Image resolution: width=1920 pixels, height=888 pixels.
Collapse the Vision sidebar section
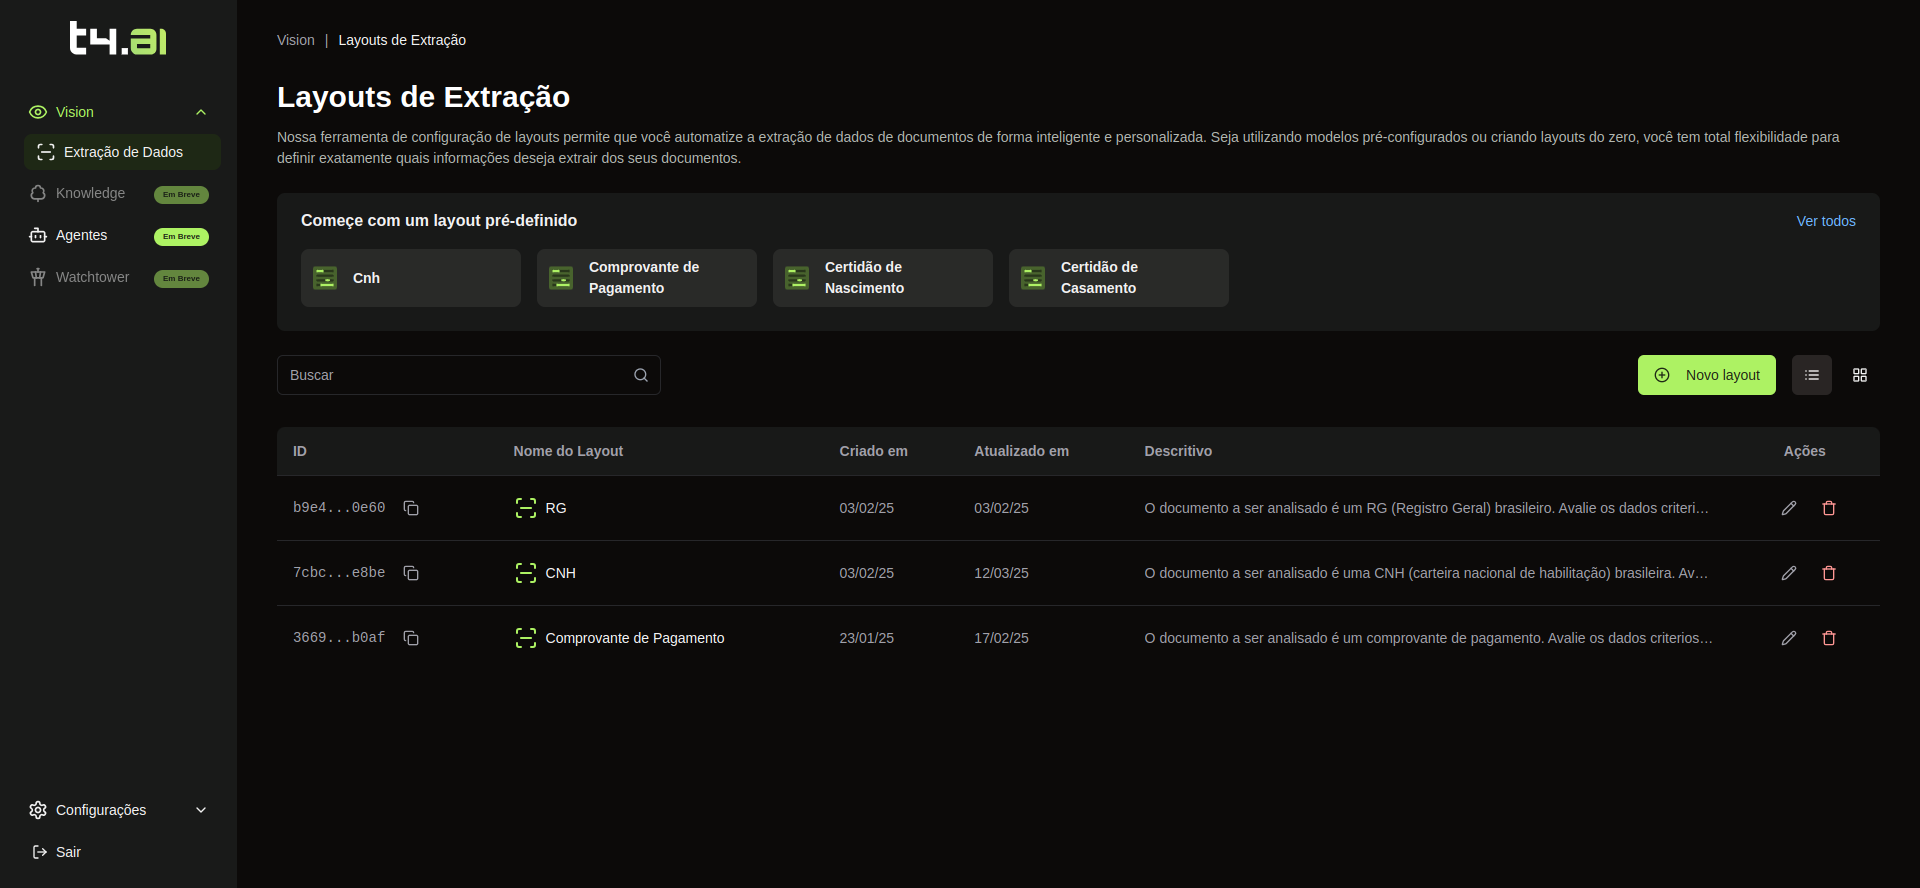click(x=201, y=112)
